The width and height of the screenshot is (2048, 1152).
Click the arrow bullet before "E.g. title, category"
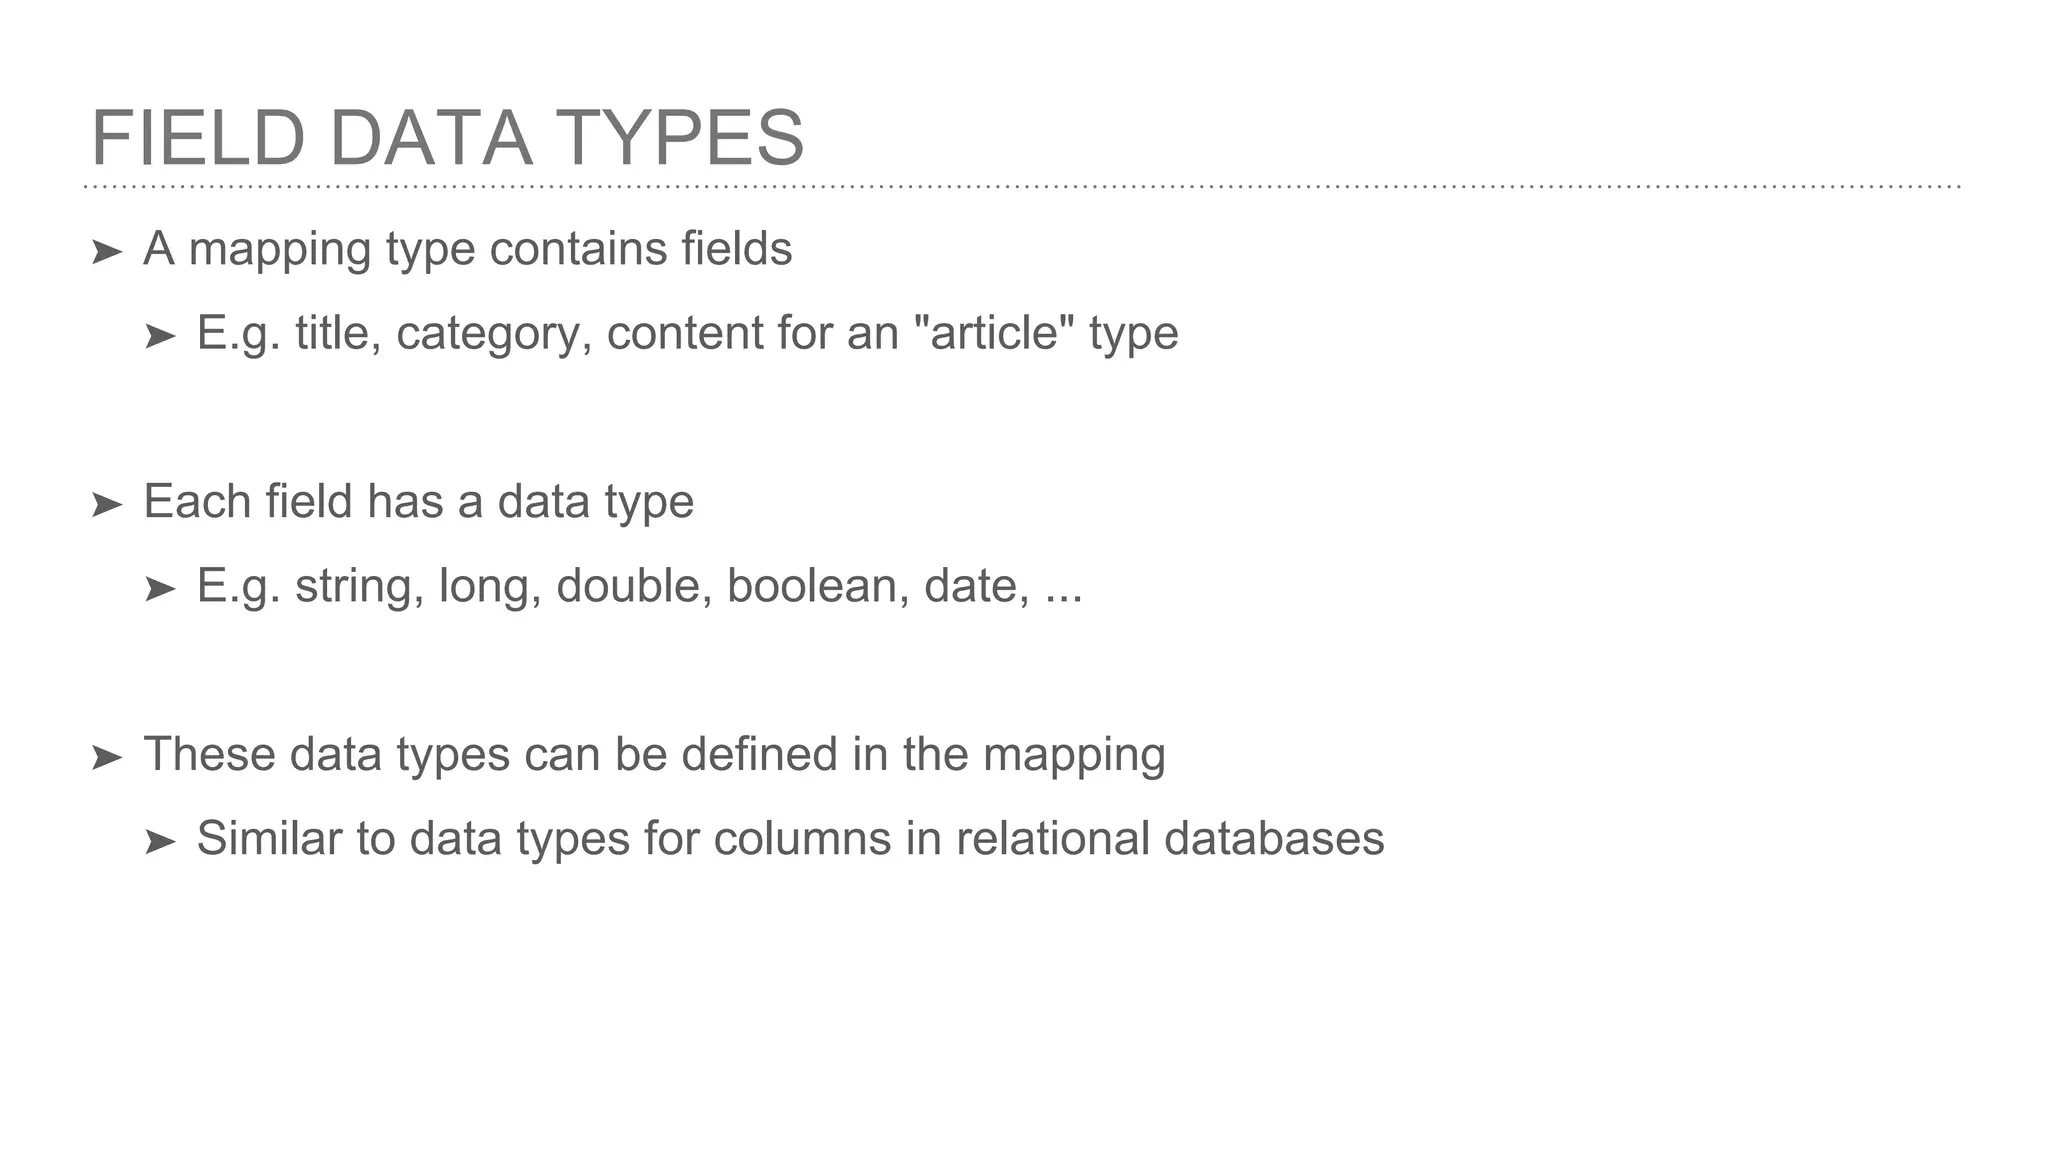(x=160, y=337)
